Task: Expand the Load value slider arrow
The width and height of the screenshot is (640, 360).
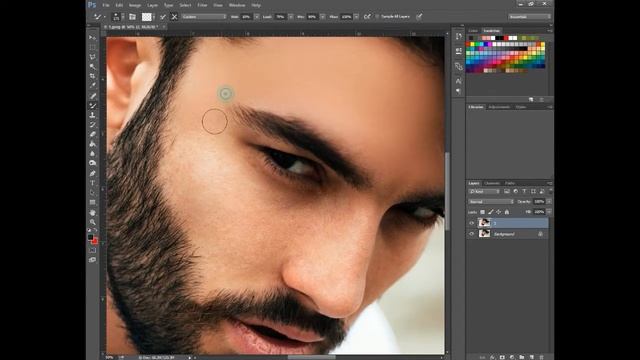Action: coord(291,17)
